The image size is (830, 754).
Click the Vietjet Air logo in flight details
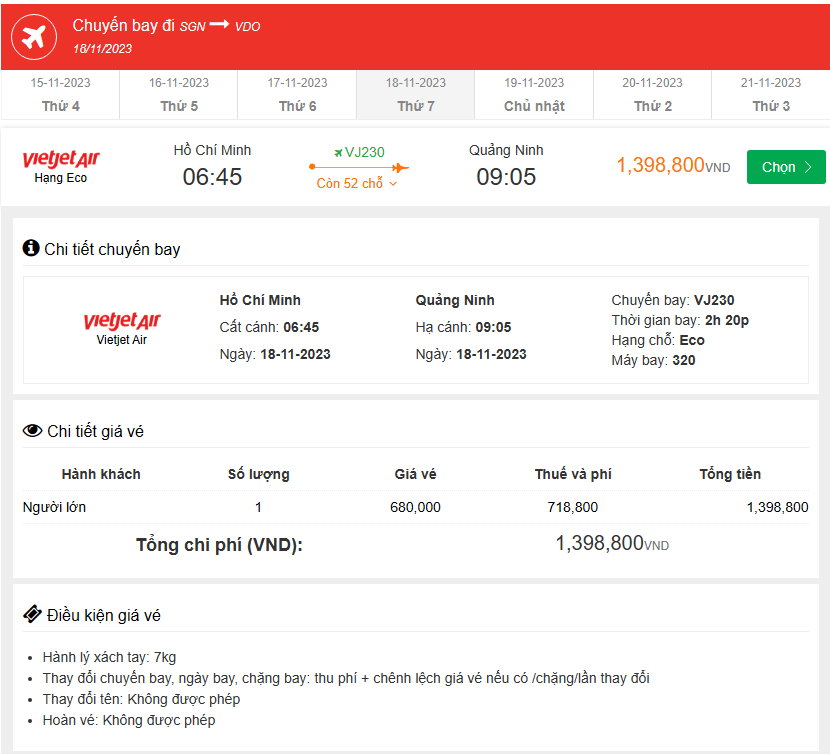(x=122, y=321)
